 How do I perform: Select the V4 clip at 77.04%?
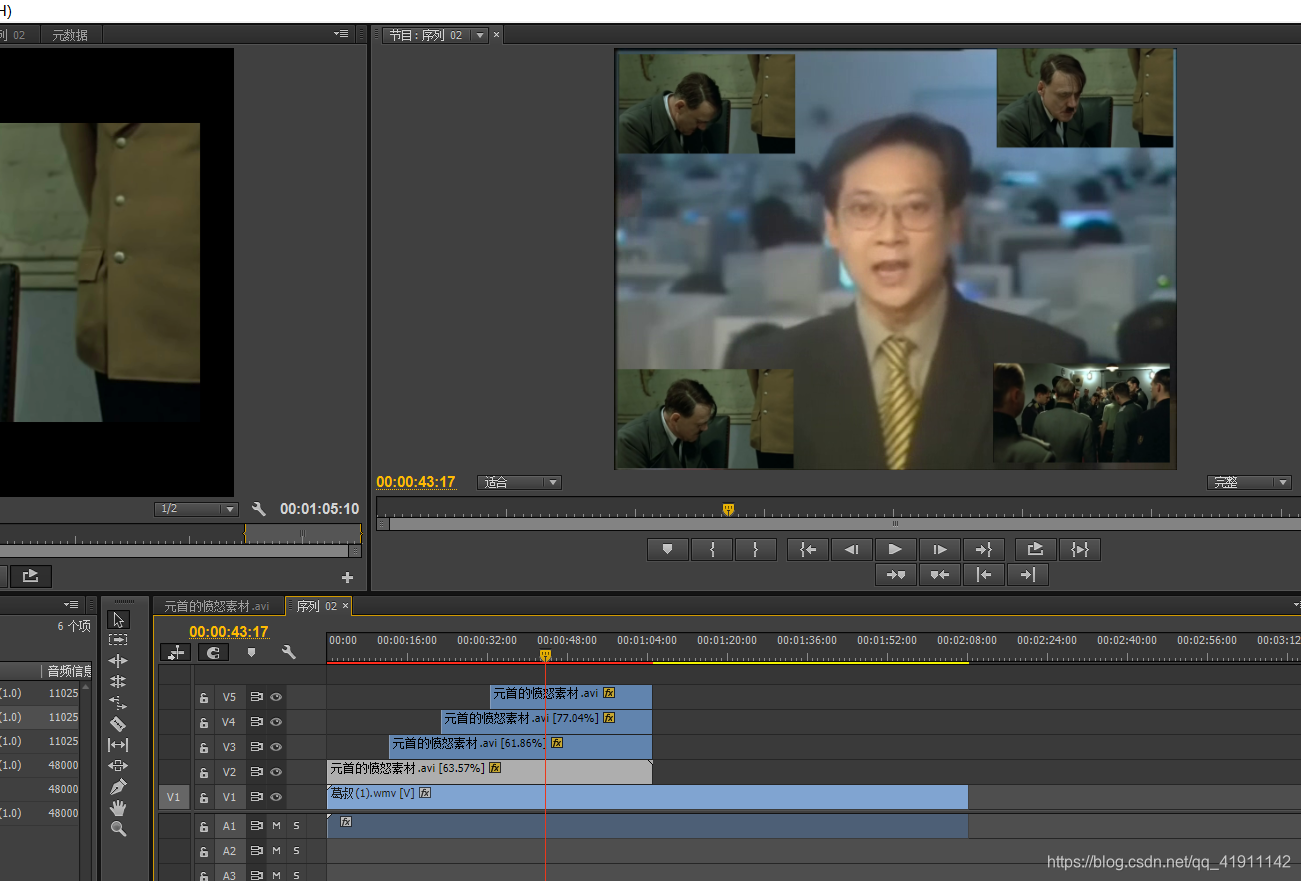(546, 722)
